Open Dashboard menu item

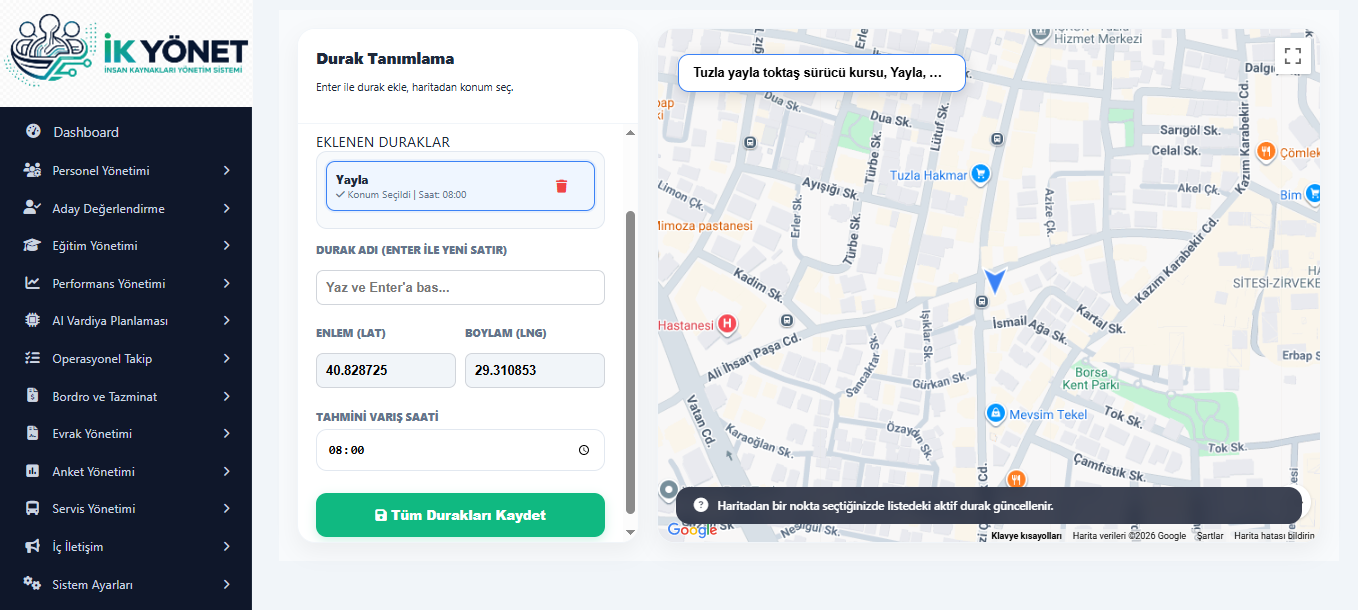(126, 132)
